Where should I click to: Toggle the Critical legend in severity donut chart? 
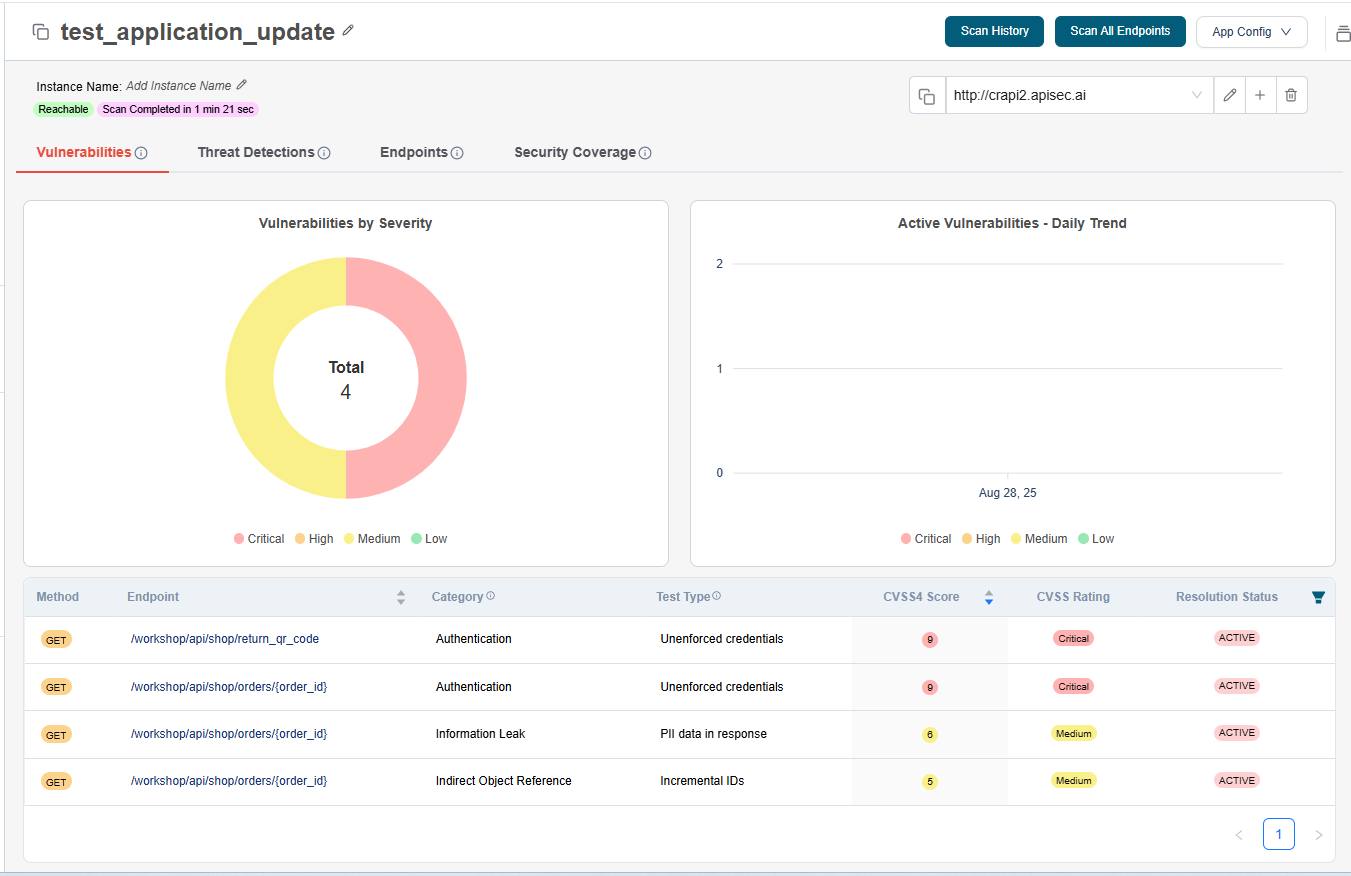(x=259, y=539)
